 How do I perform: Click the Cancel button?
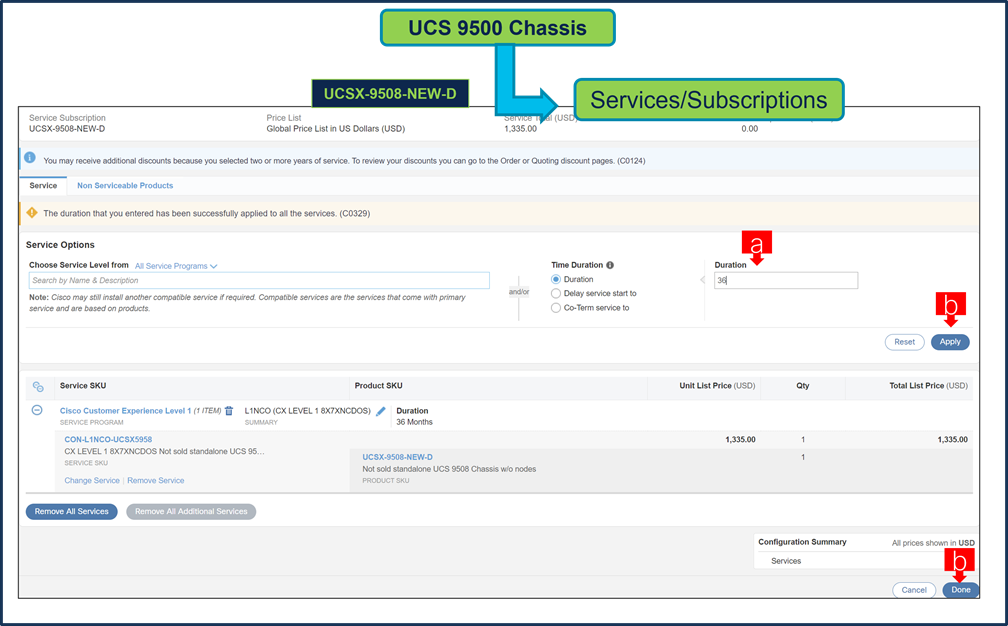pyautogui.click(x=914, y=590)
